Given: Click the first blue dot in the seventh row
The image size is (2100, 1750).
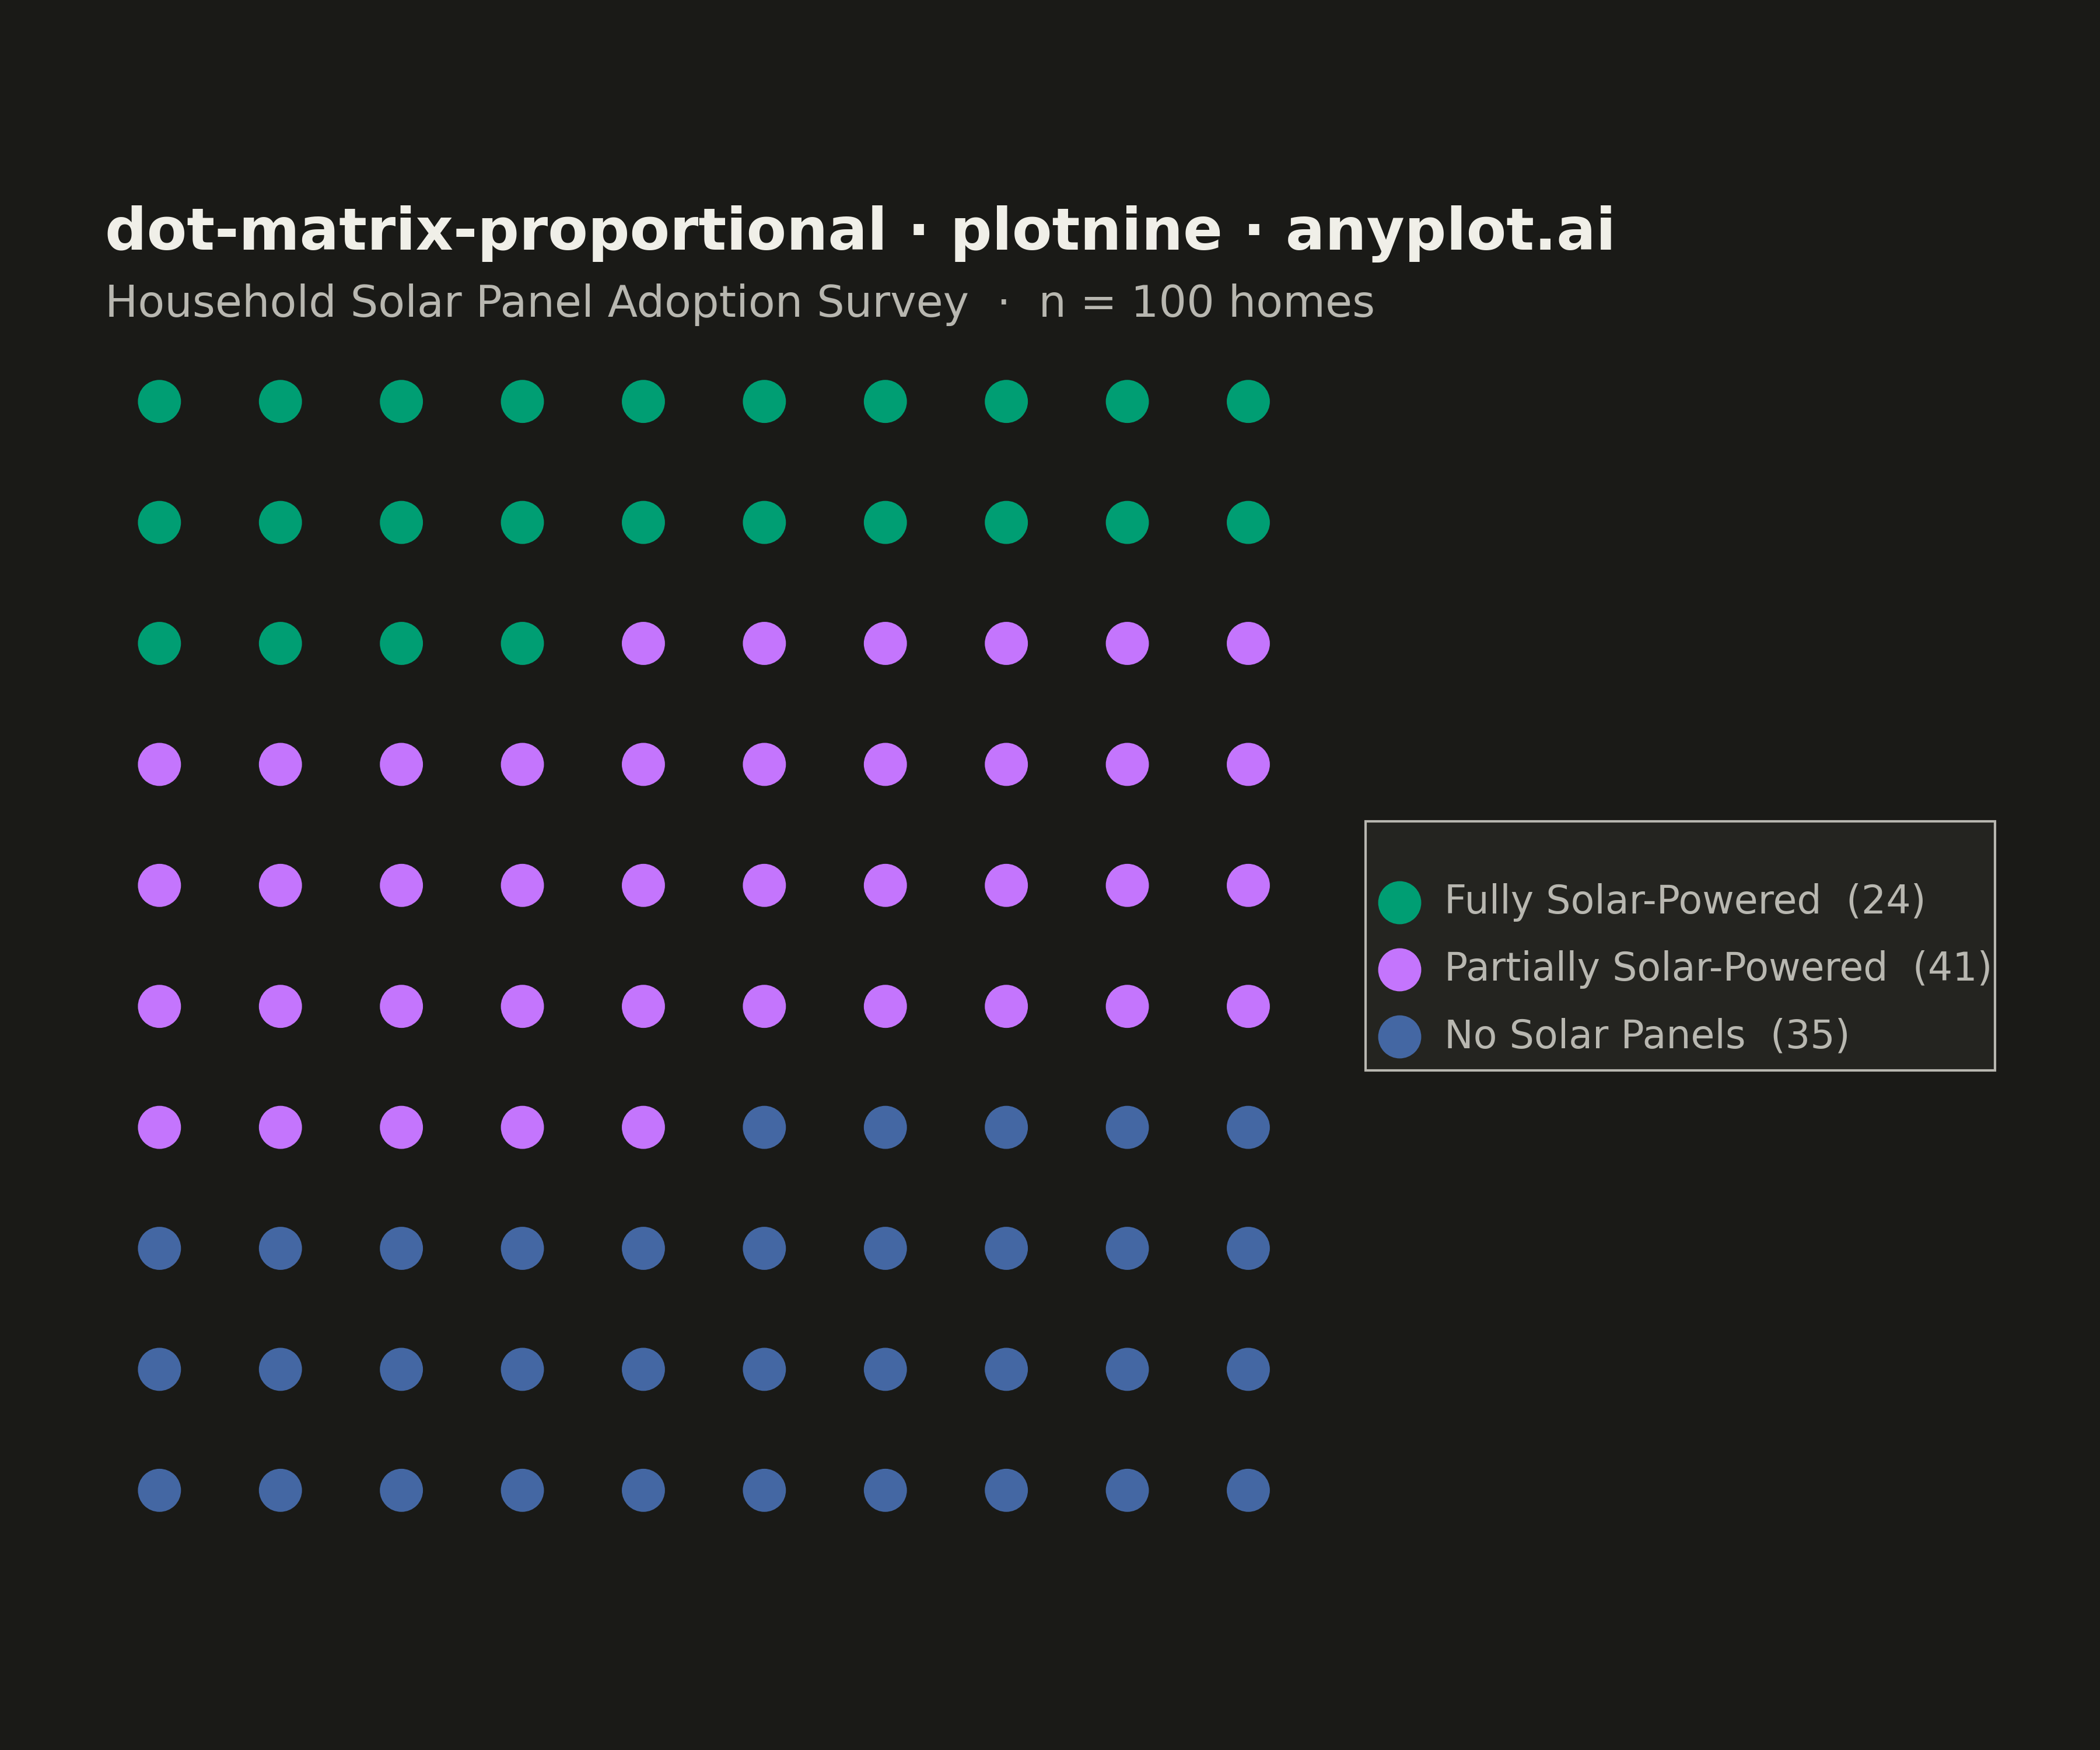Looking at the screenshot, I should [x=764, y=1127].
